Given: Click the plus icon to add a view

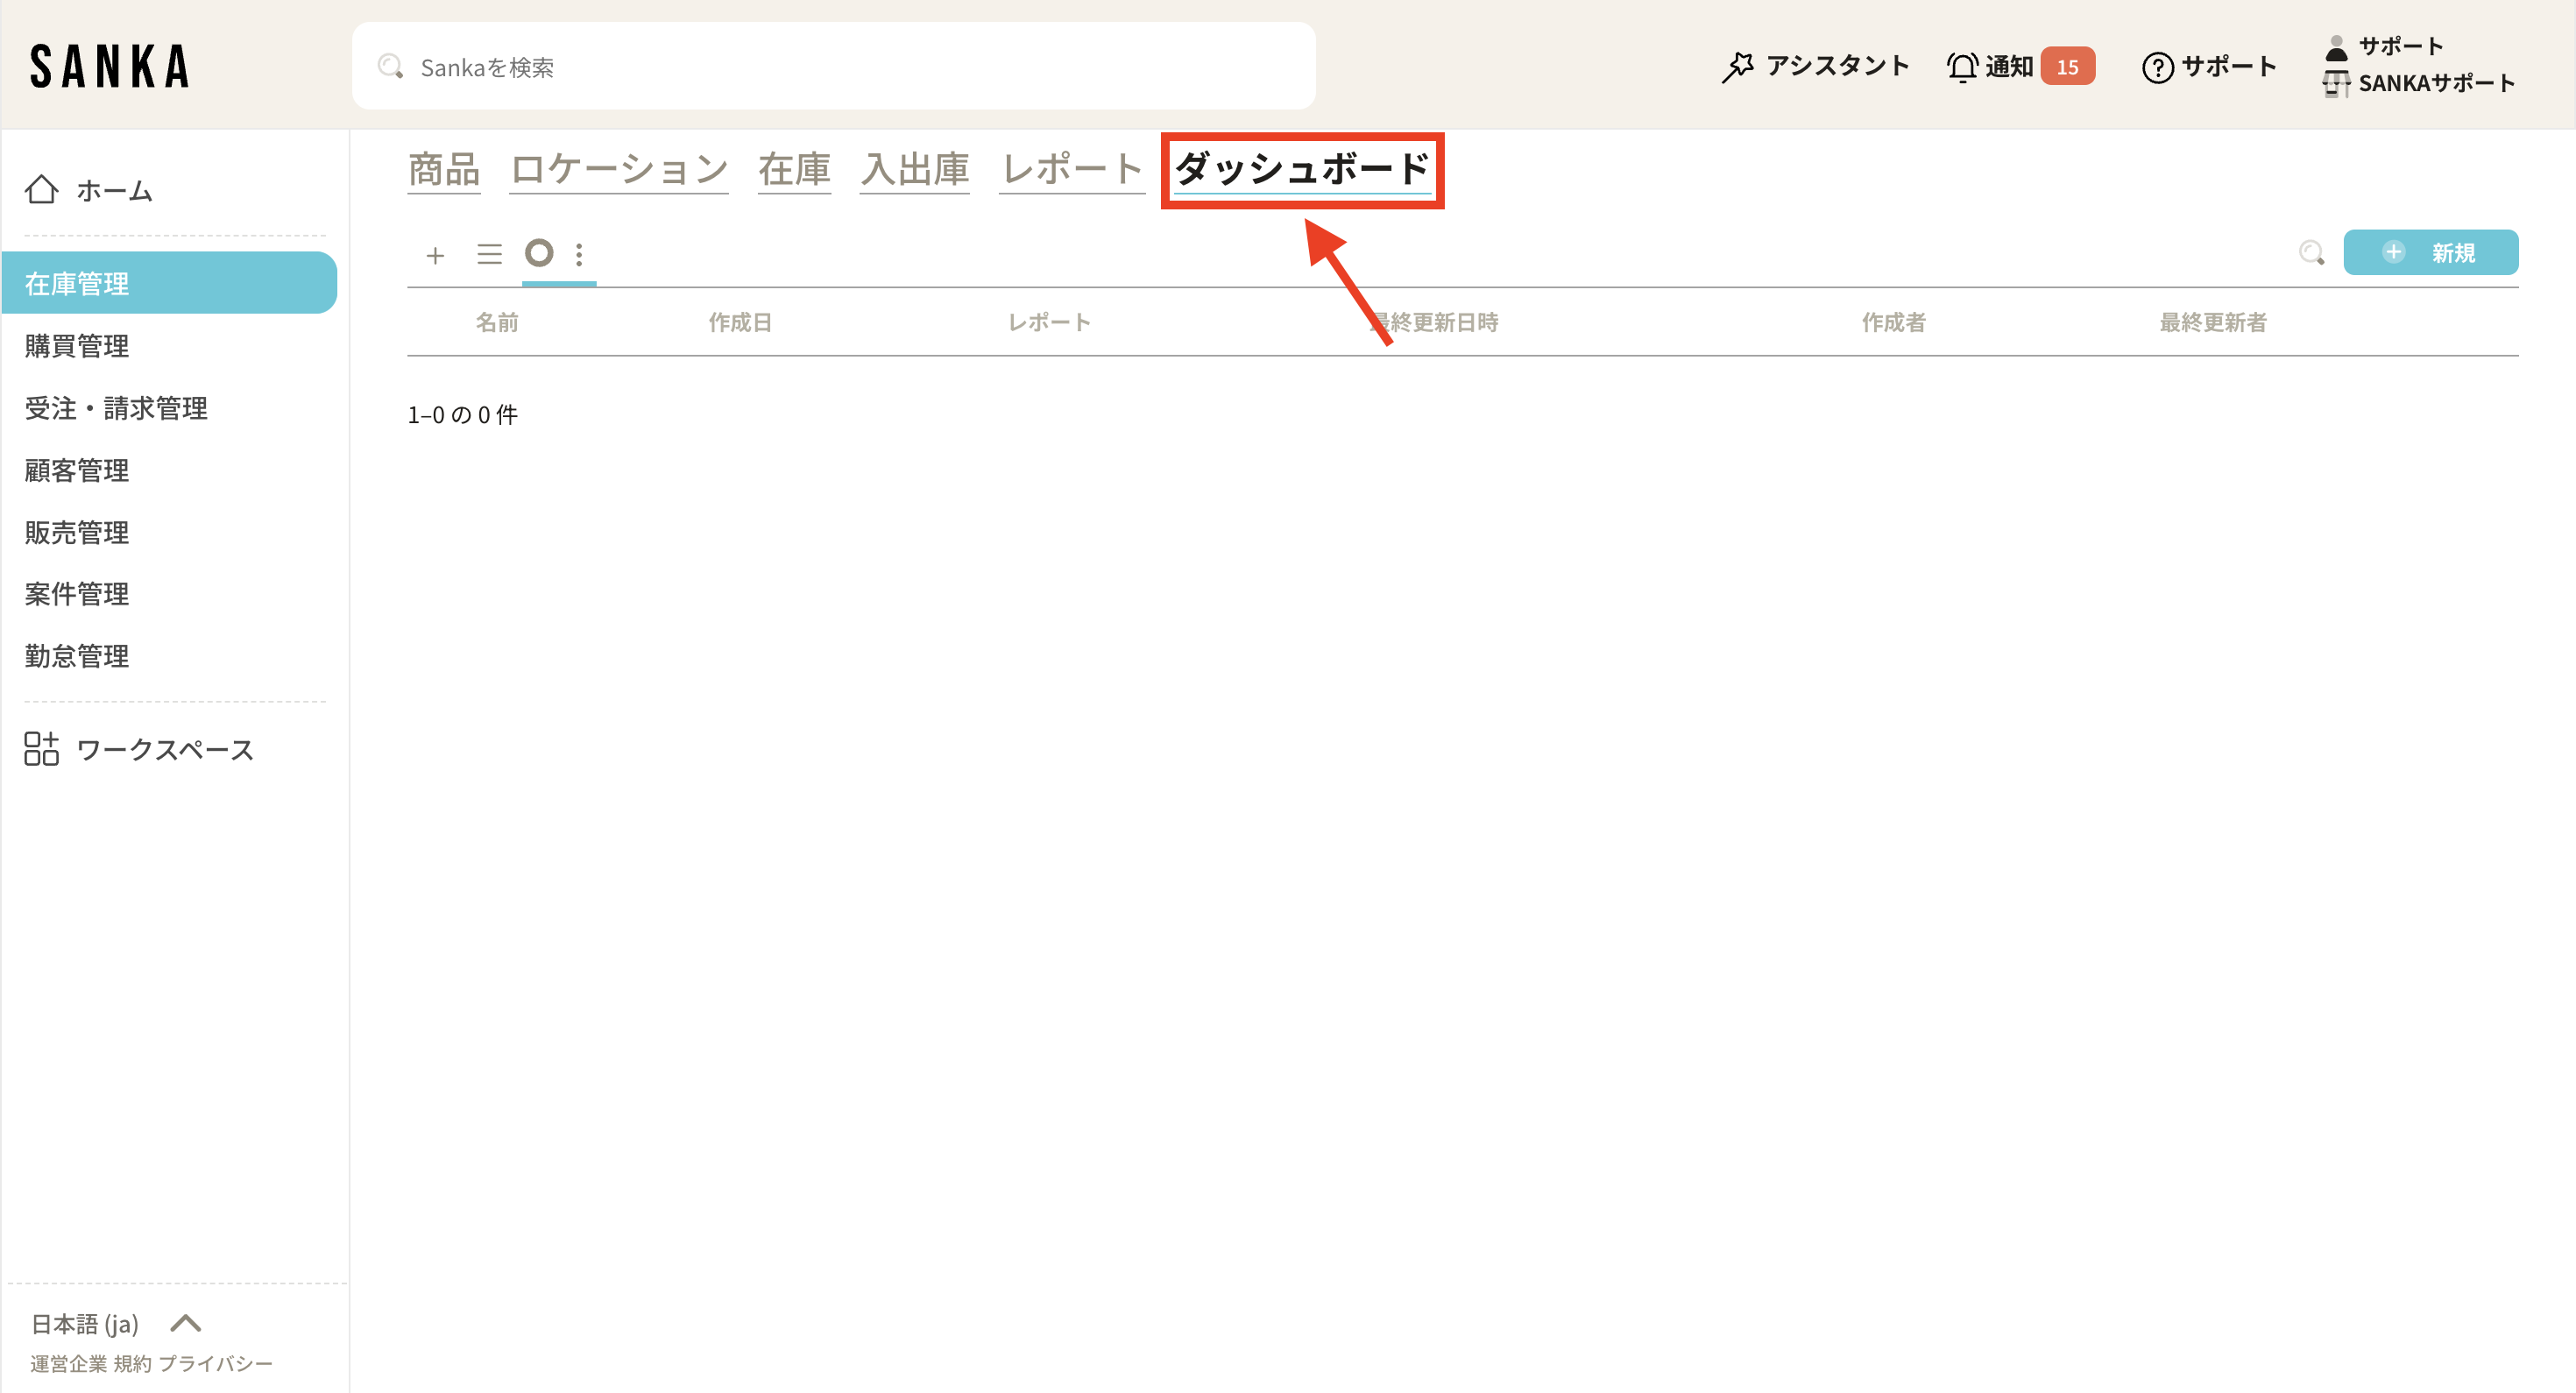Looking at the screenshot, I should pyautogui.click(x=435, y=255).
